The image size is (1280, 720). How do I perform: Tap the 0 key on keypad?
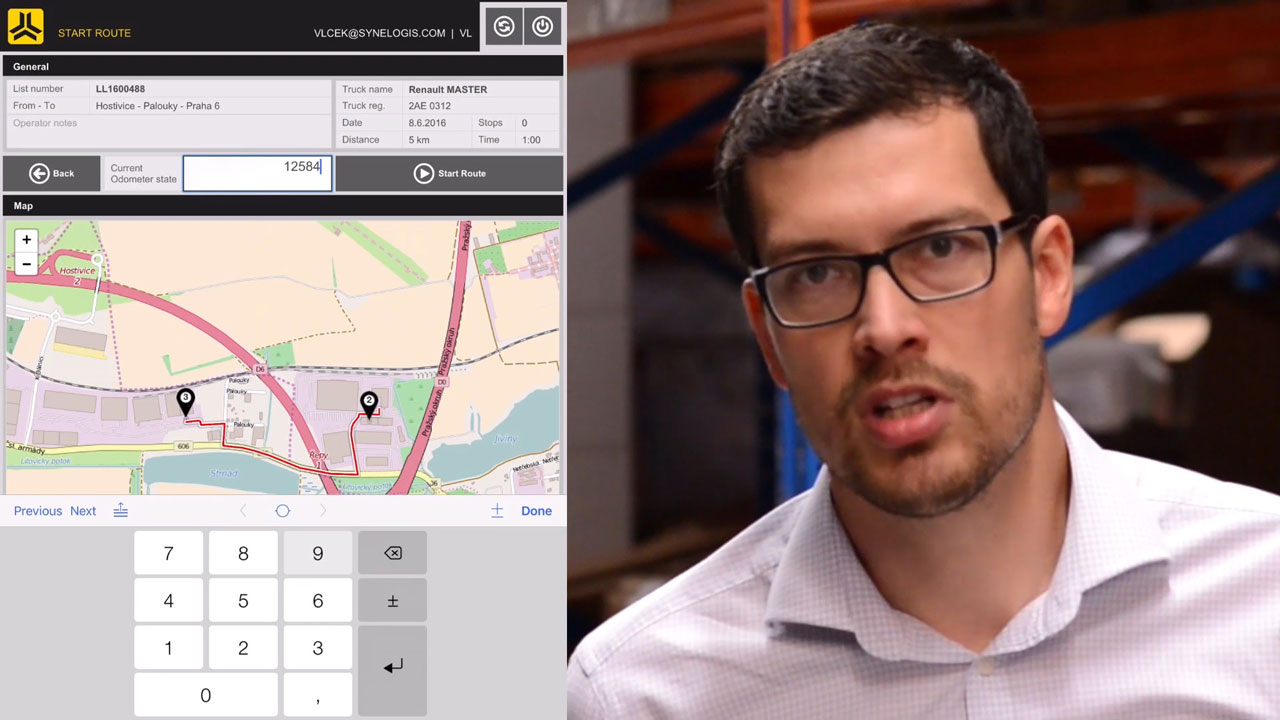click(205, 695)
